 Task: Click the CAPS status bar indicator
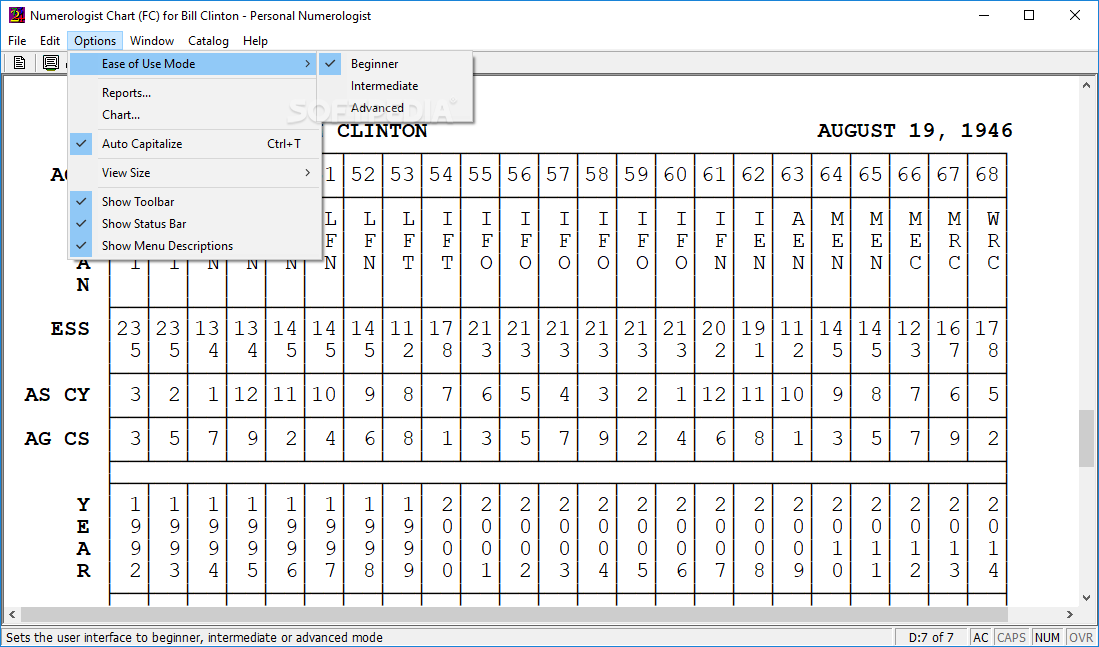(x=1011, y=637)
